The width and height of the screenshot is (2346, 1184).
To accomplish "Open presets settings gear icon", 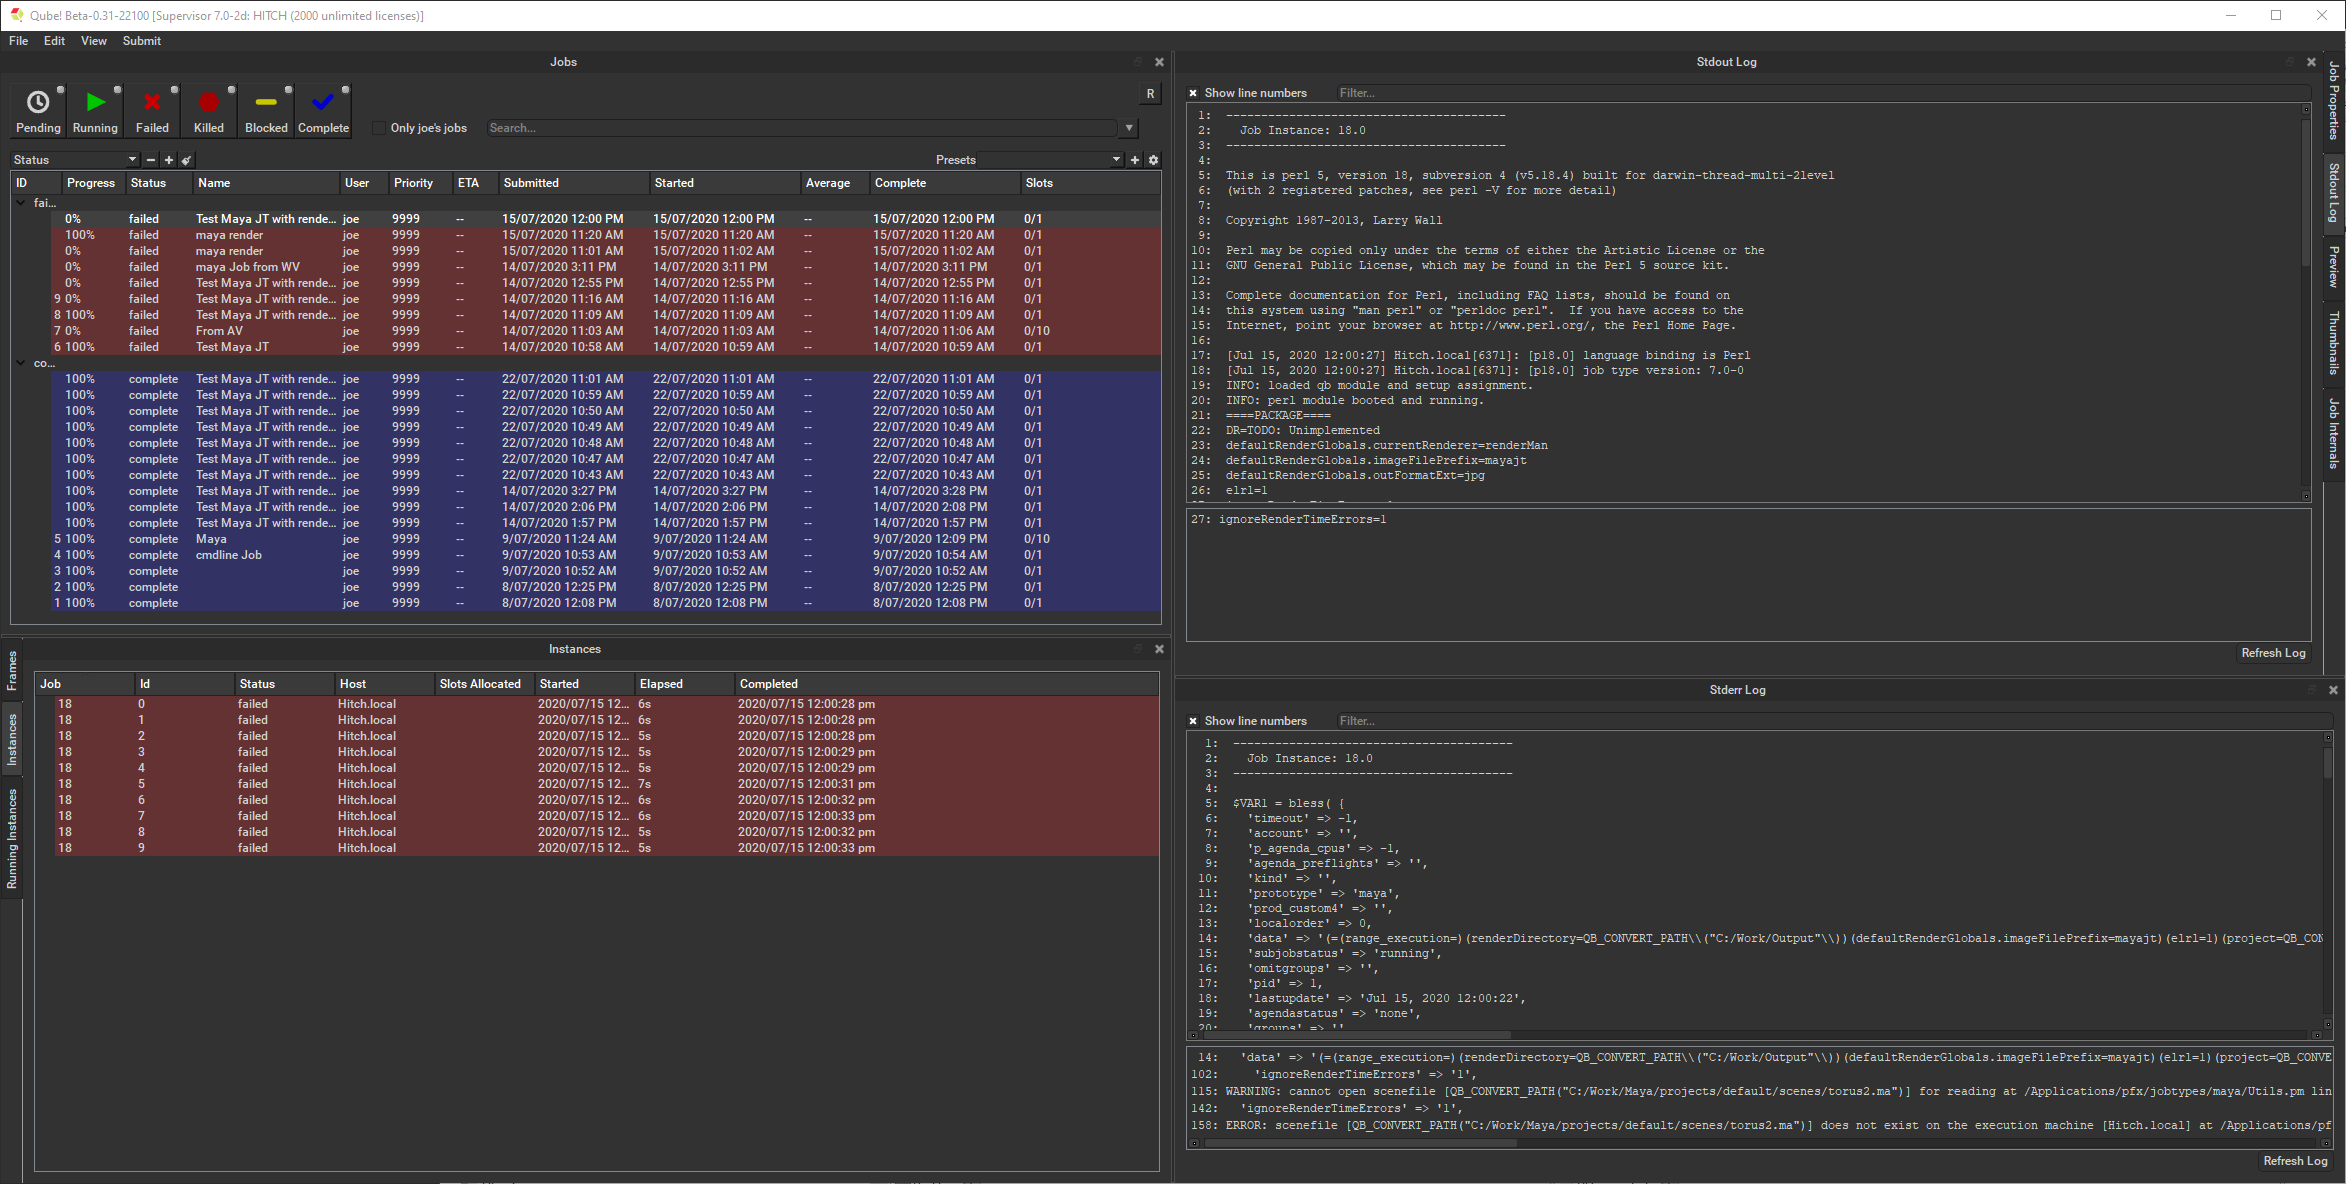I will tap(1153, 160).
